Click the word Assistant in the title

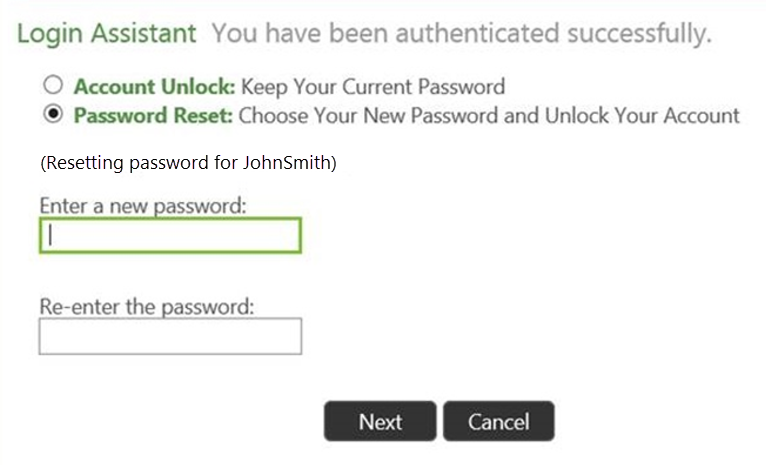(x=144, y=33)
